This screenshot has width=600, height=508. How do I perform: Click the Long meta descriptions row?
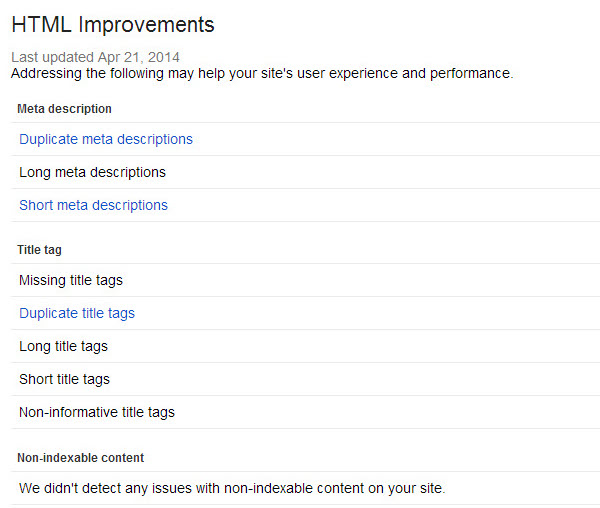305,172
